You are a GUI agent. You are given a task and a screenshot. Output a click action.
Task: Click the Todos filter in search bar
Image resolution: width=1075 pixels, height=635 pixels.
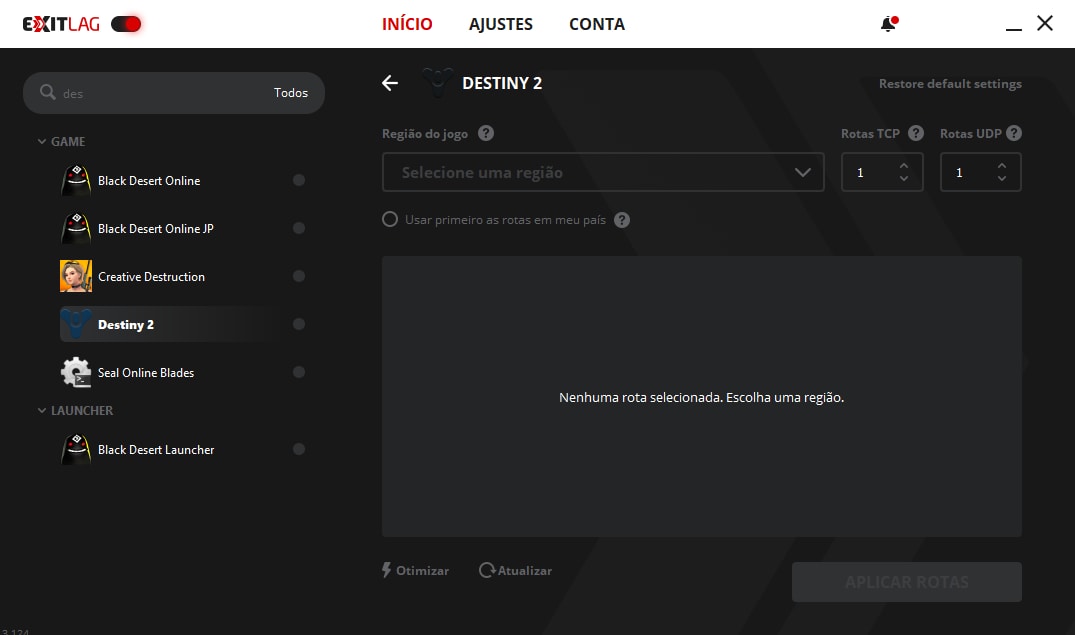pyautogui.click(x=291, y=93)
